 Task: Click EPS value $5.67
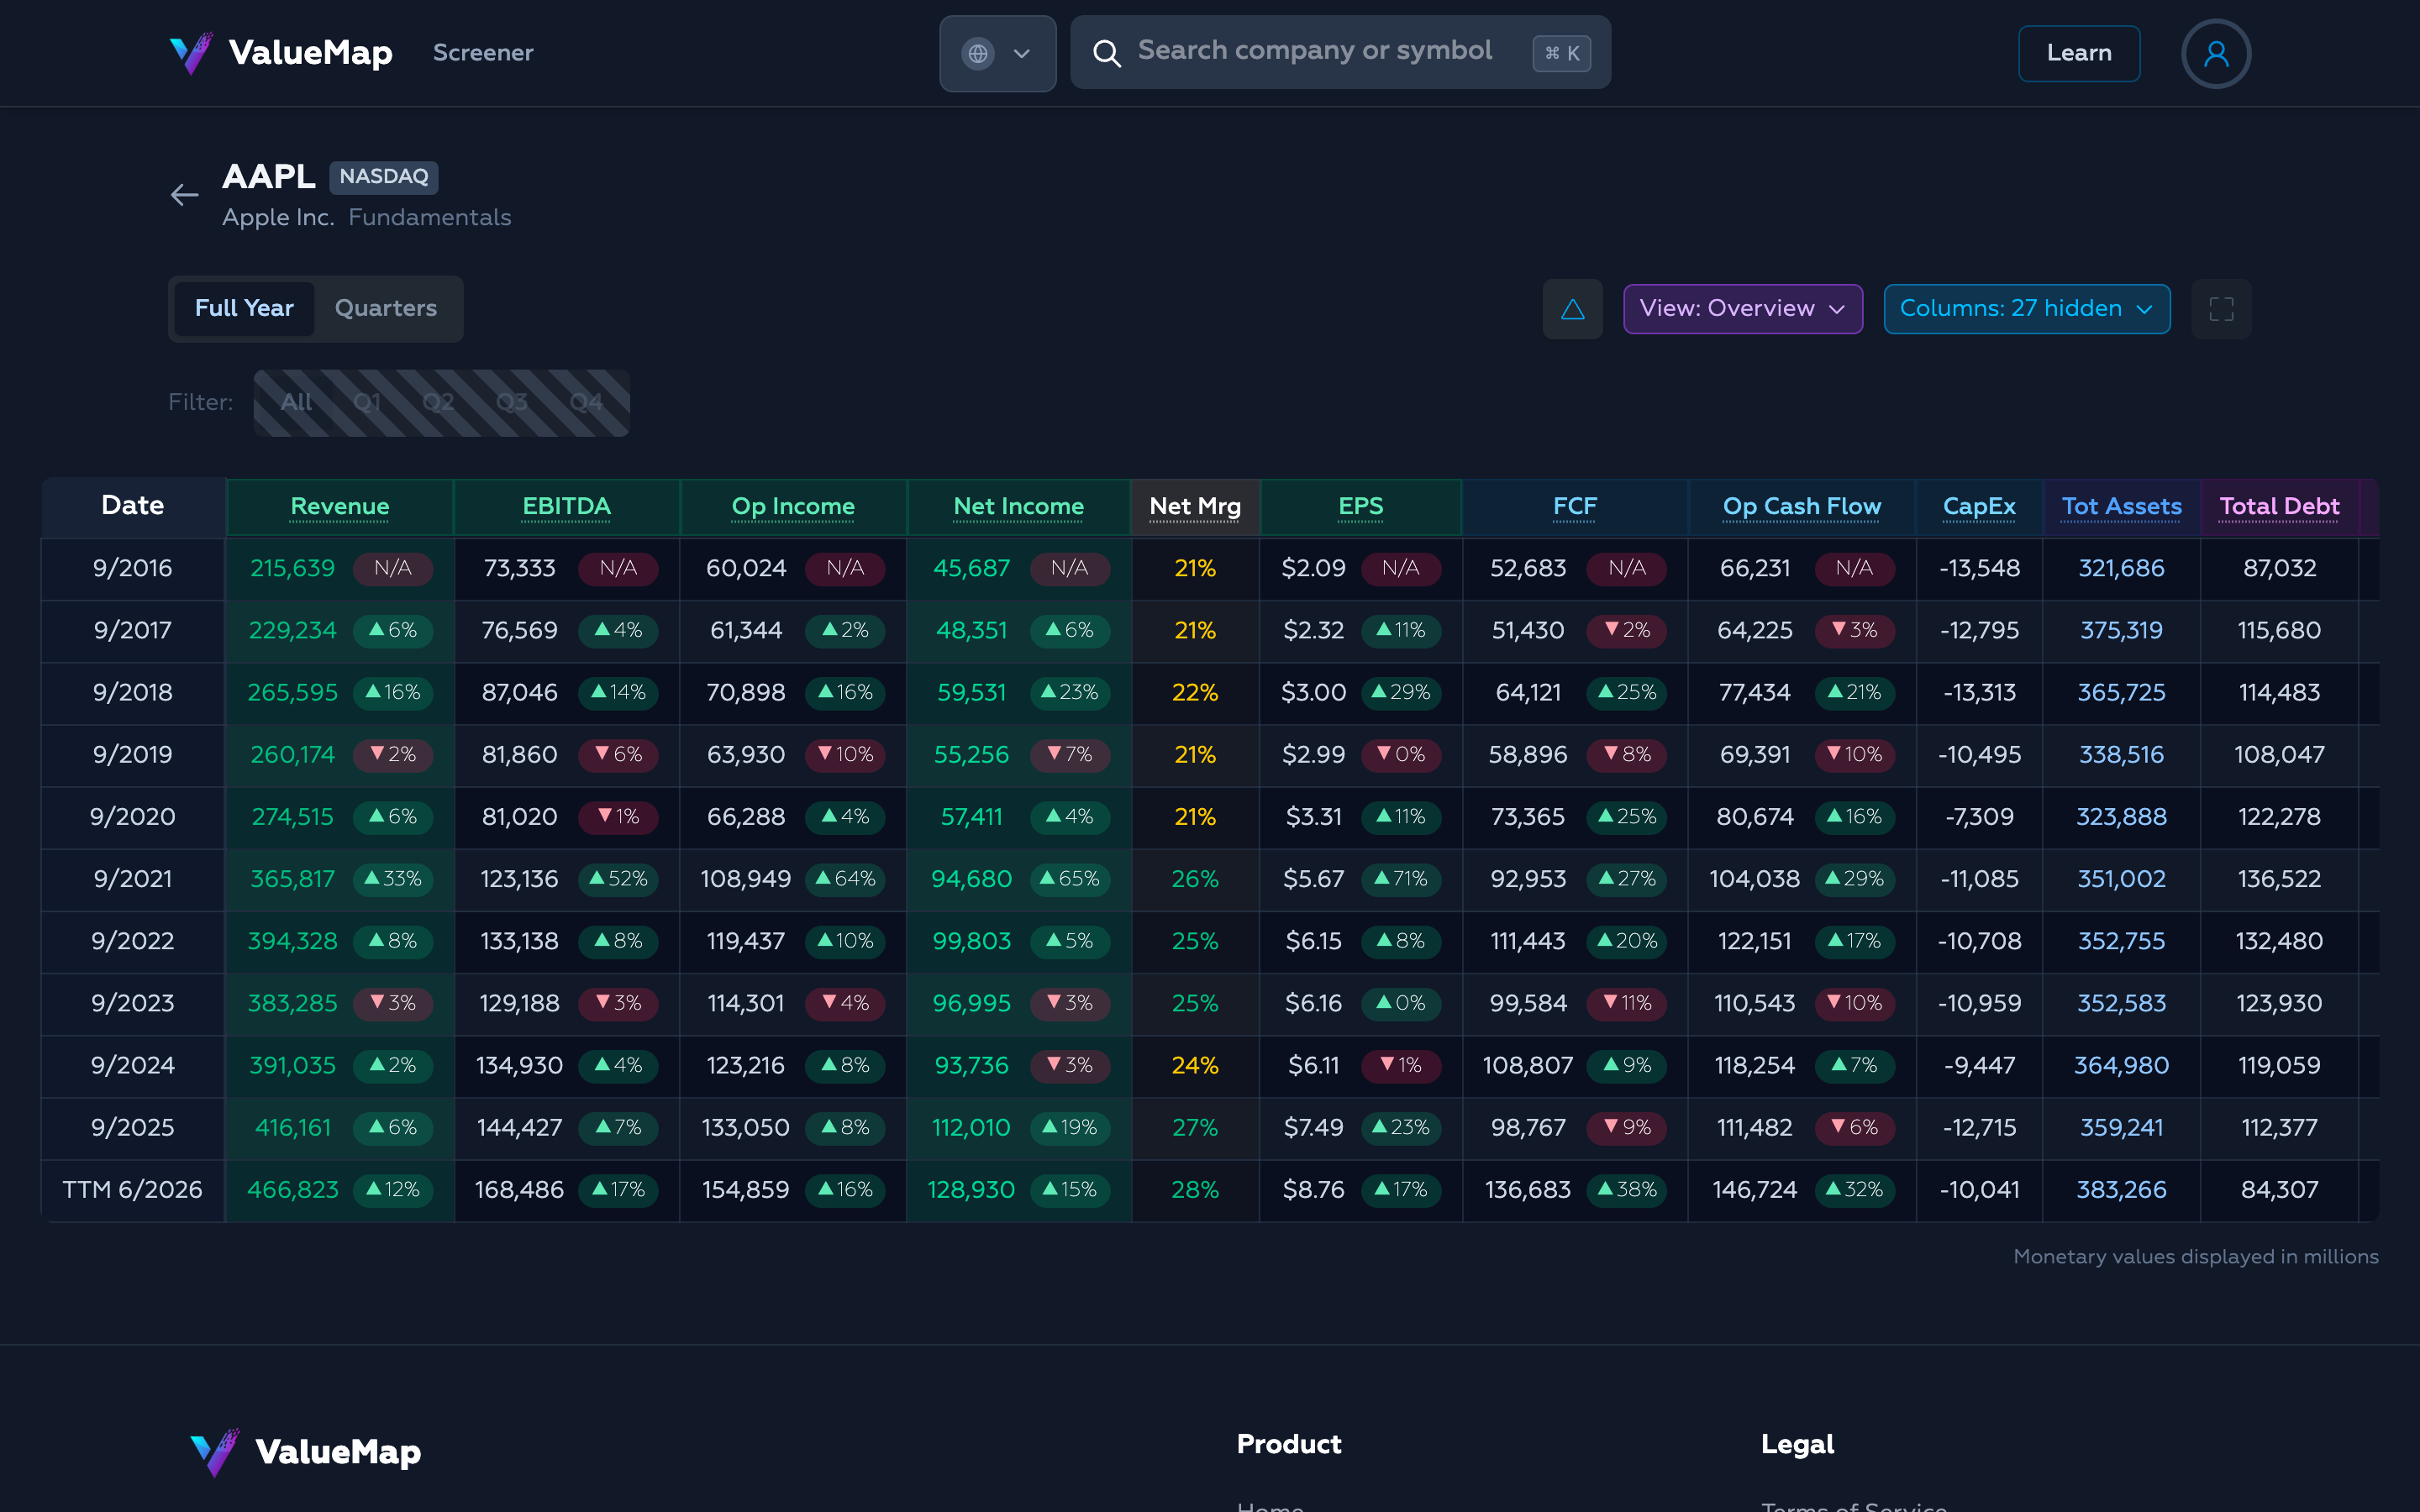1314,879
